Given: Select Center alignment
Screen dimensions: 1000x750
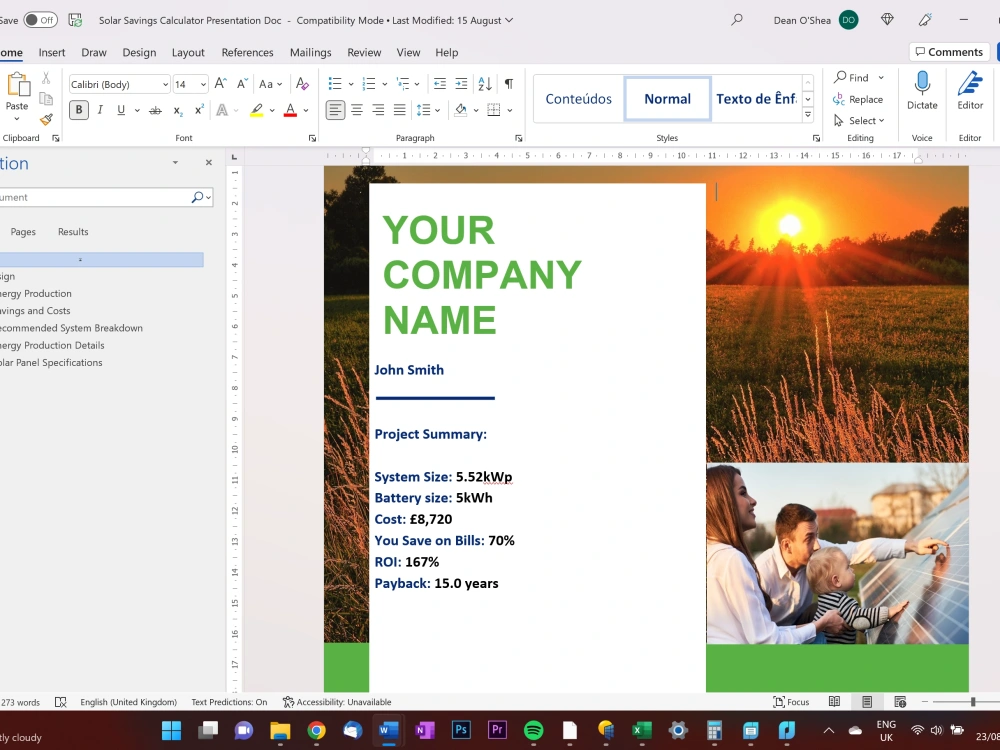Looking at the screenshot, I should 357,110.
